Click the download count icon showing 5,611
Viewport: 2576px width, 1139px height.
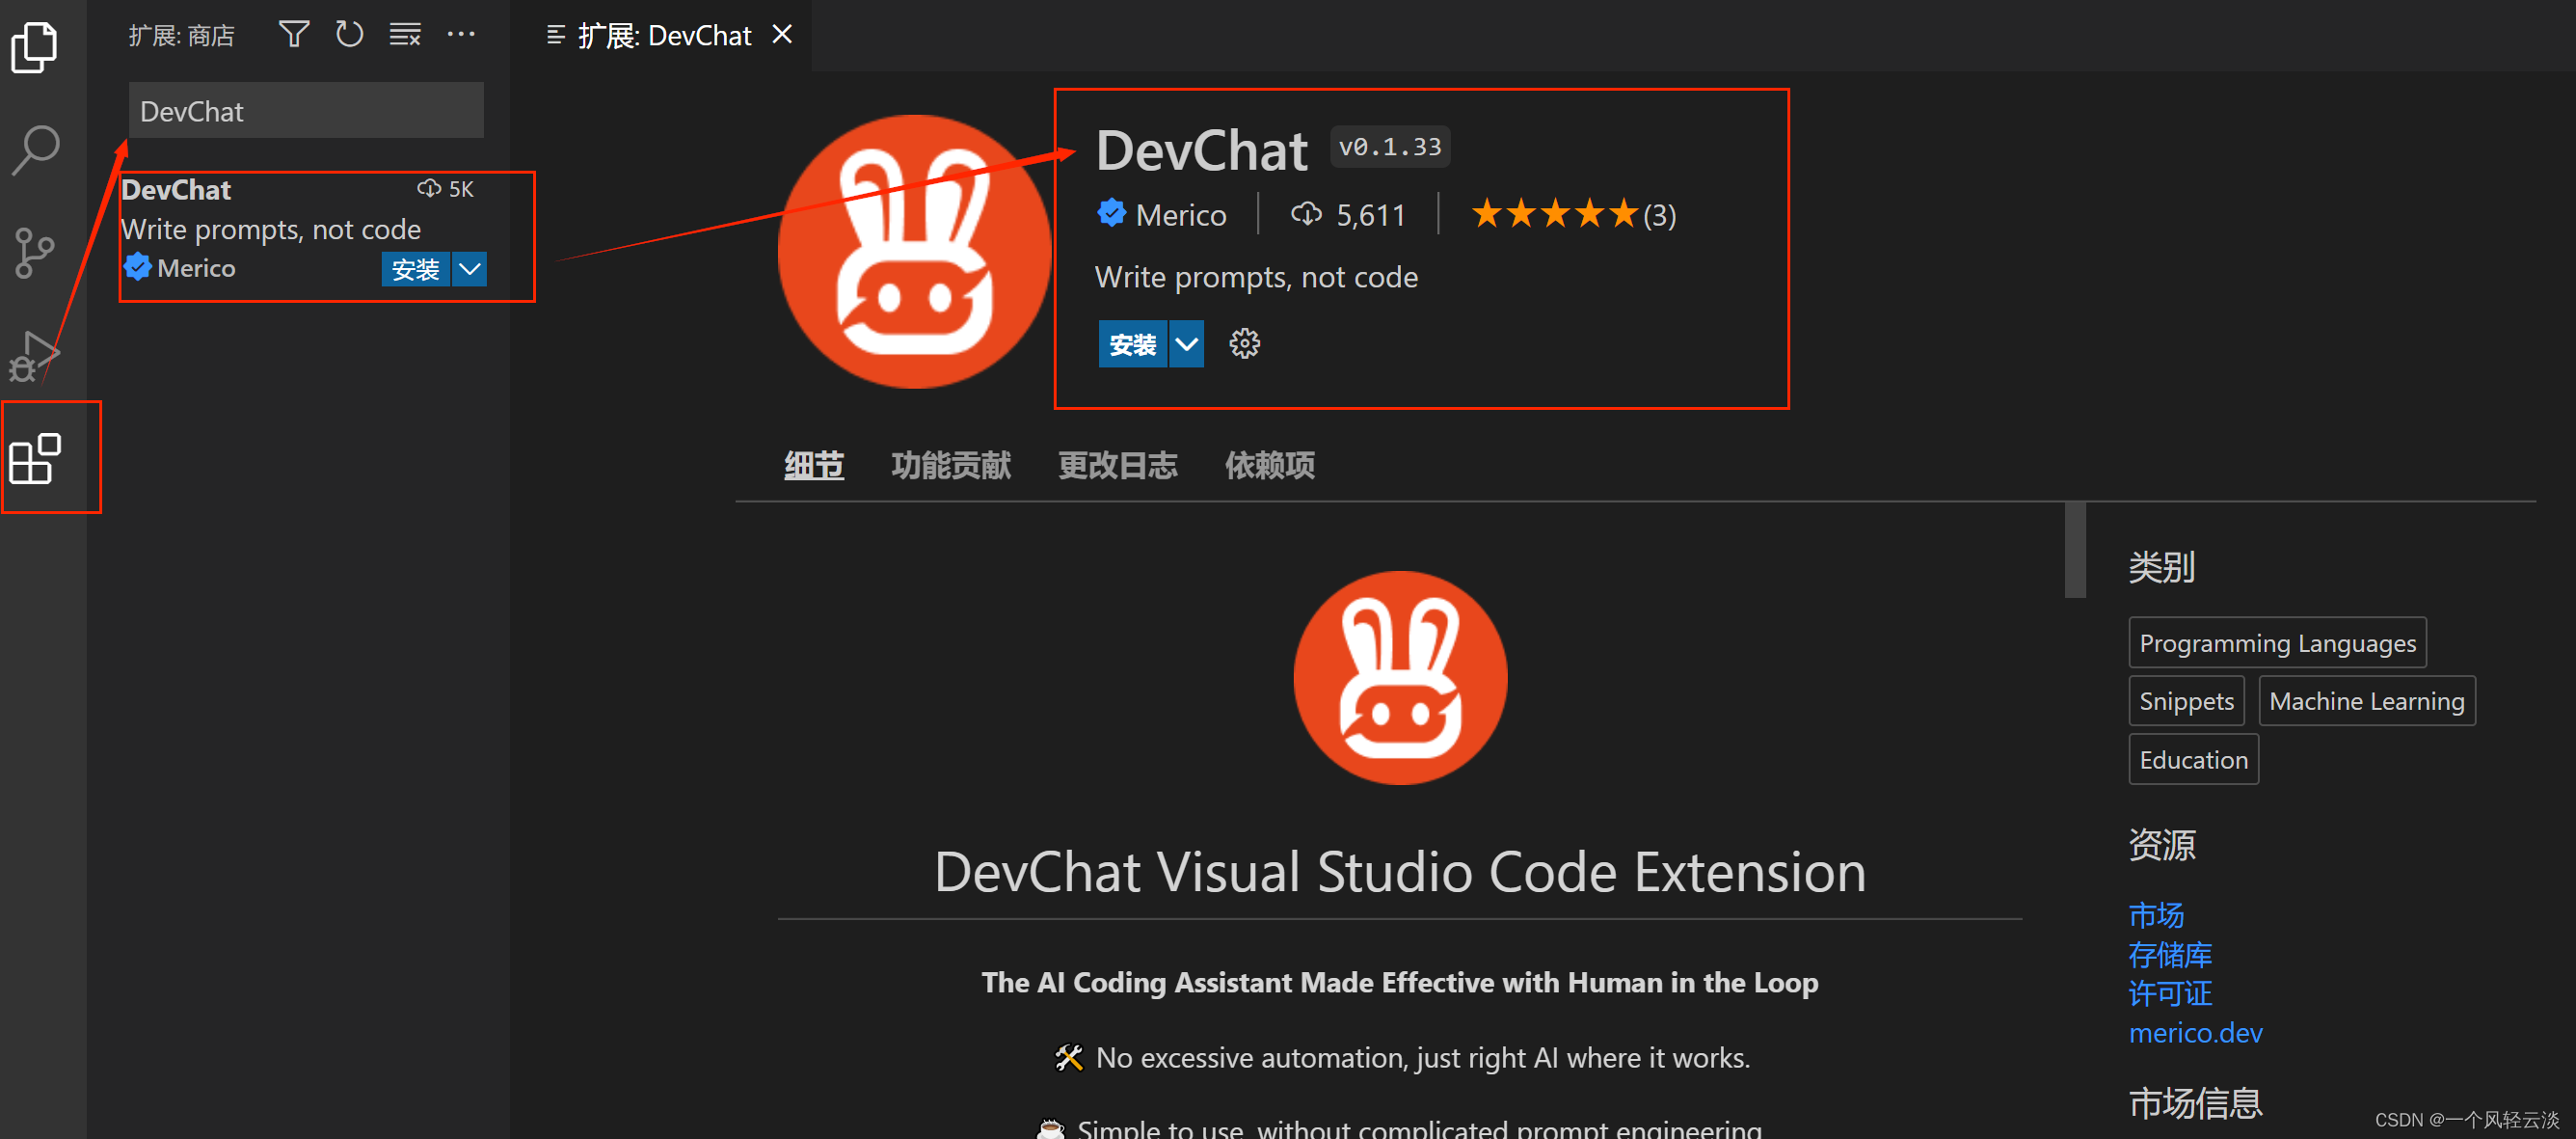pos(1307,213)
